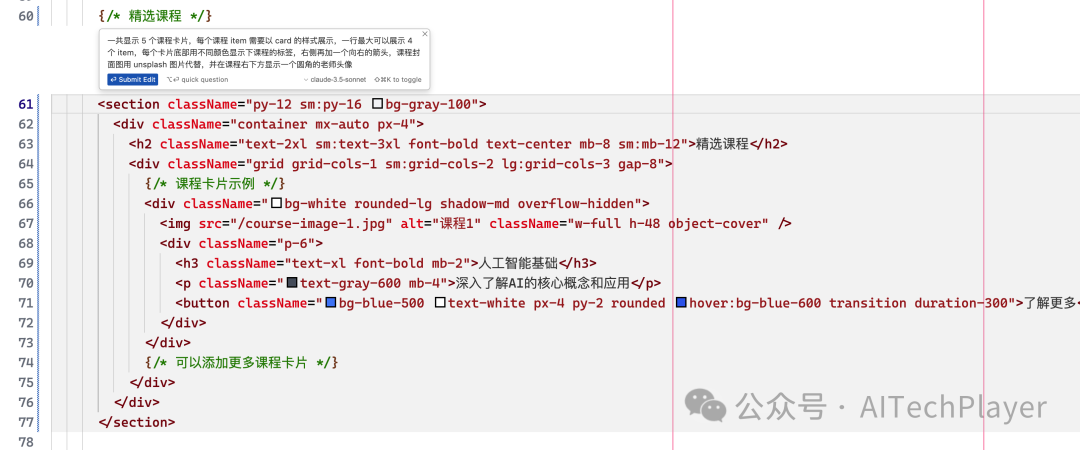
Task: Click the text-white color swatch
Action: tap(439, 303)
